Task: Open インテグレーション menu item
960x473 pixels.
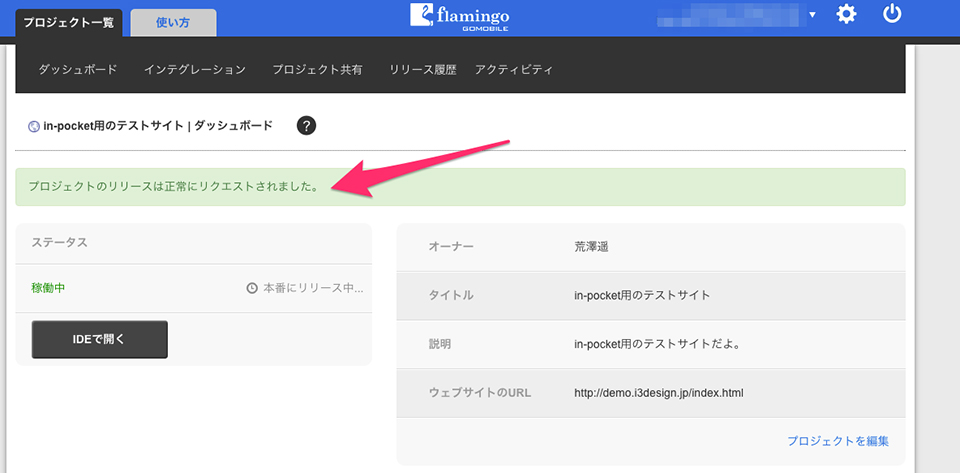Action: click(195, 70)
